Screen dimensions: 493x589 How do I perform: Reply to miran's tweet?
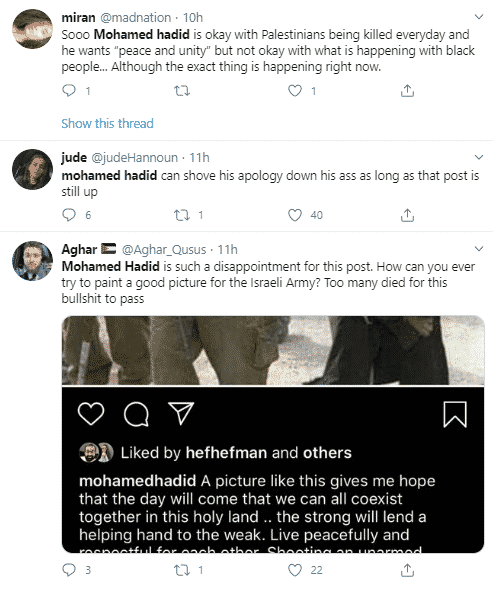(x=69, y=91)
